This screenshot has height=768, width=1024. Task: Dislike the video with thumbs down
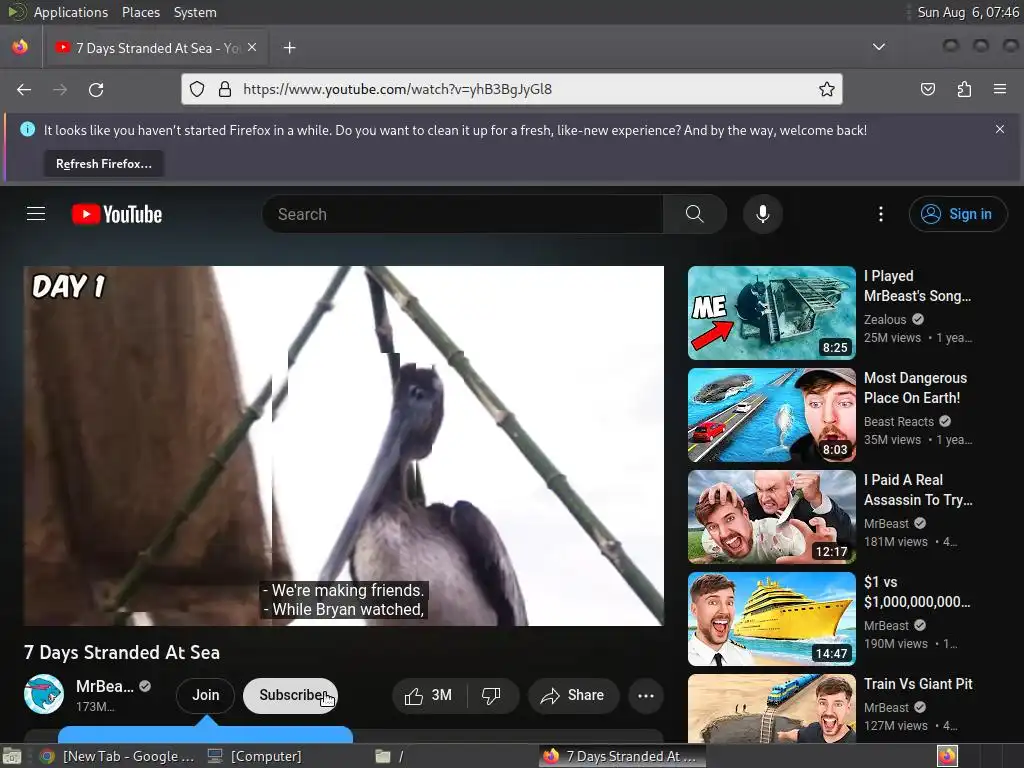tap(491, 696)
